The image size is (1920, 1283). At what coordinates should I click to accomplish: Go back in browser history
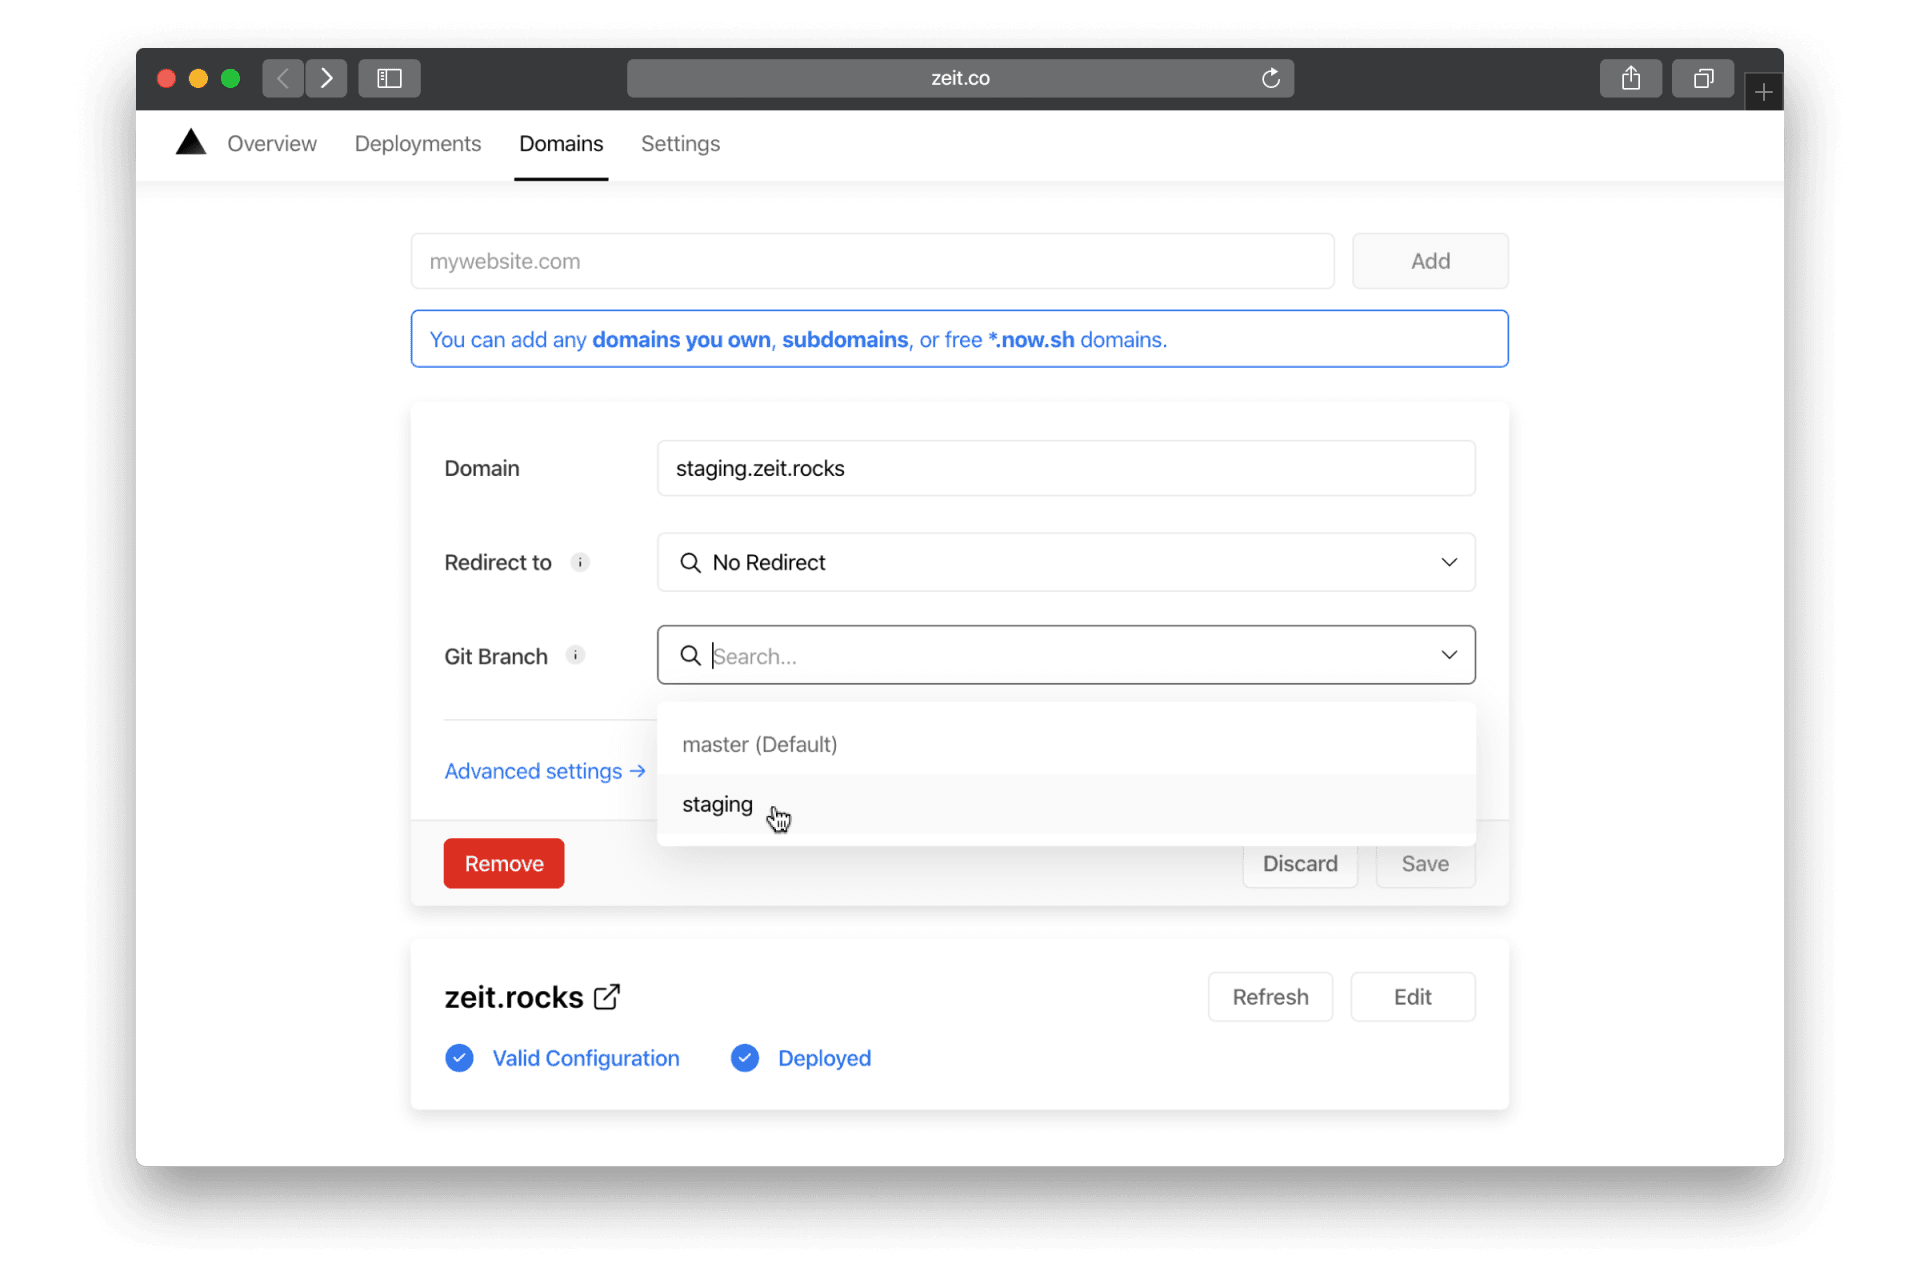click(283, 78)
